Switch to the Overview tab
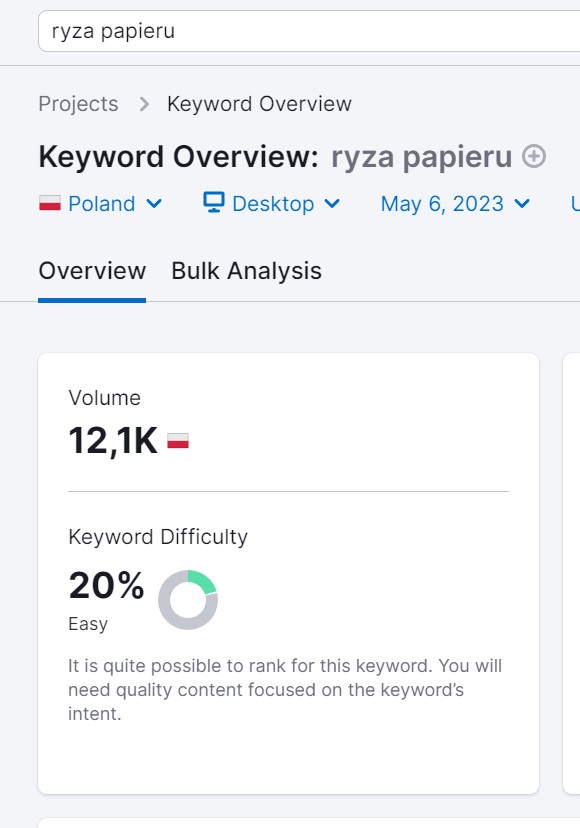Screen dimensions: 580x828 pos(92,271)
